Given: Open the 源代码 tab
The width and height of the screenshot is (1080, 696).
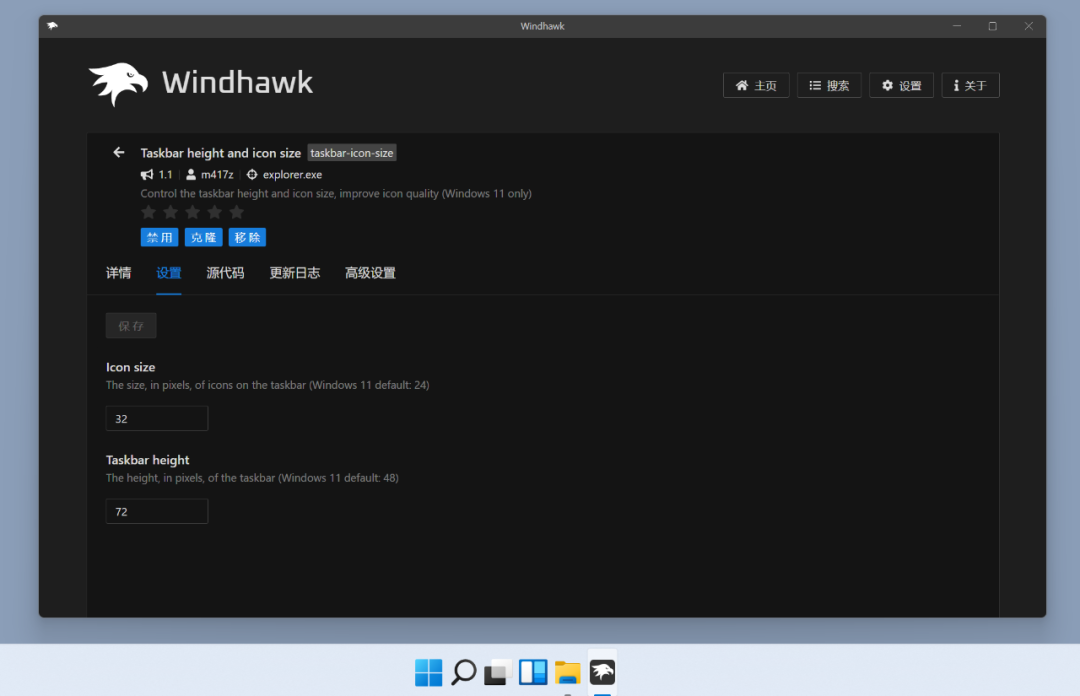Looking at the screenshot, I should click(225, 273).
